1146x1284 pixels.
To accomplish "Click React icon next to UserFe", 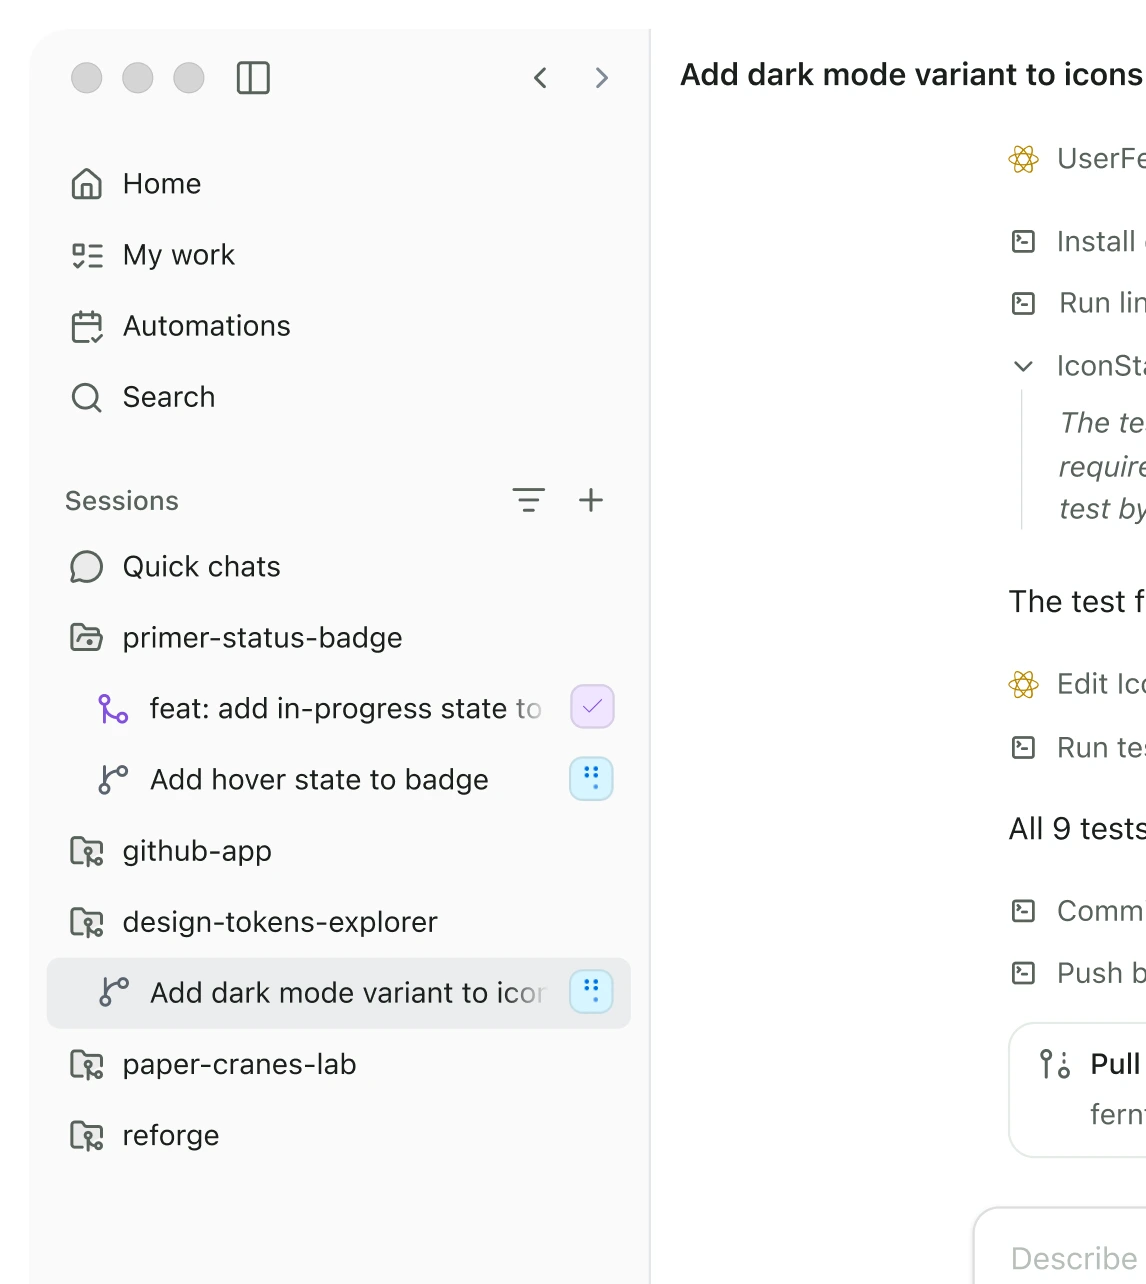I will pos(1023,159).
